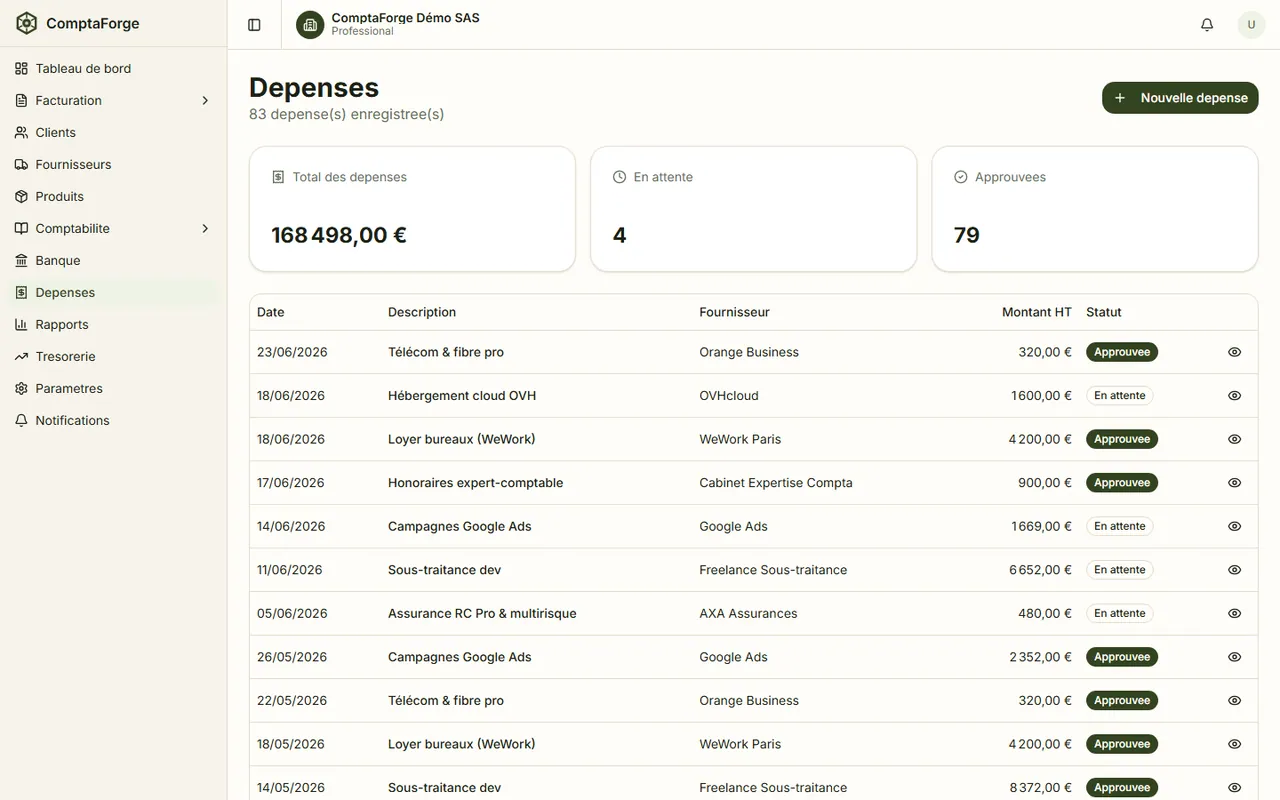Image resolution: width=1280 pixels, height=800 pixels.
Task: Click the plus icon in Nouvelle depense button
Action: pos(1120,98)
